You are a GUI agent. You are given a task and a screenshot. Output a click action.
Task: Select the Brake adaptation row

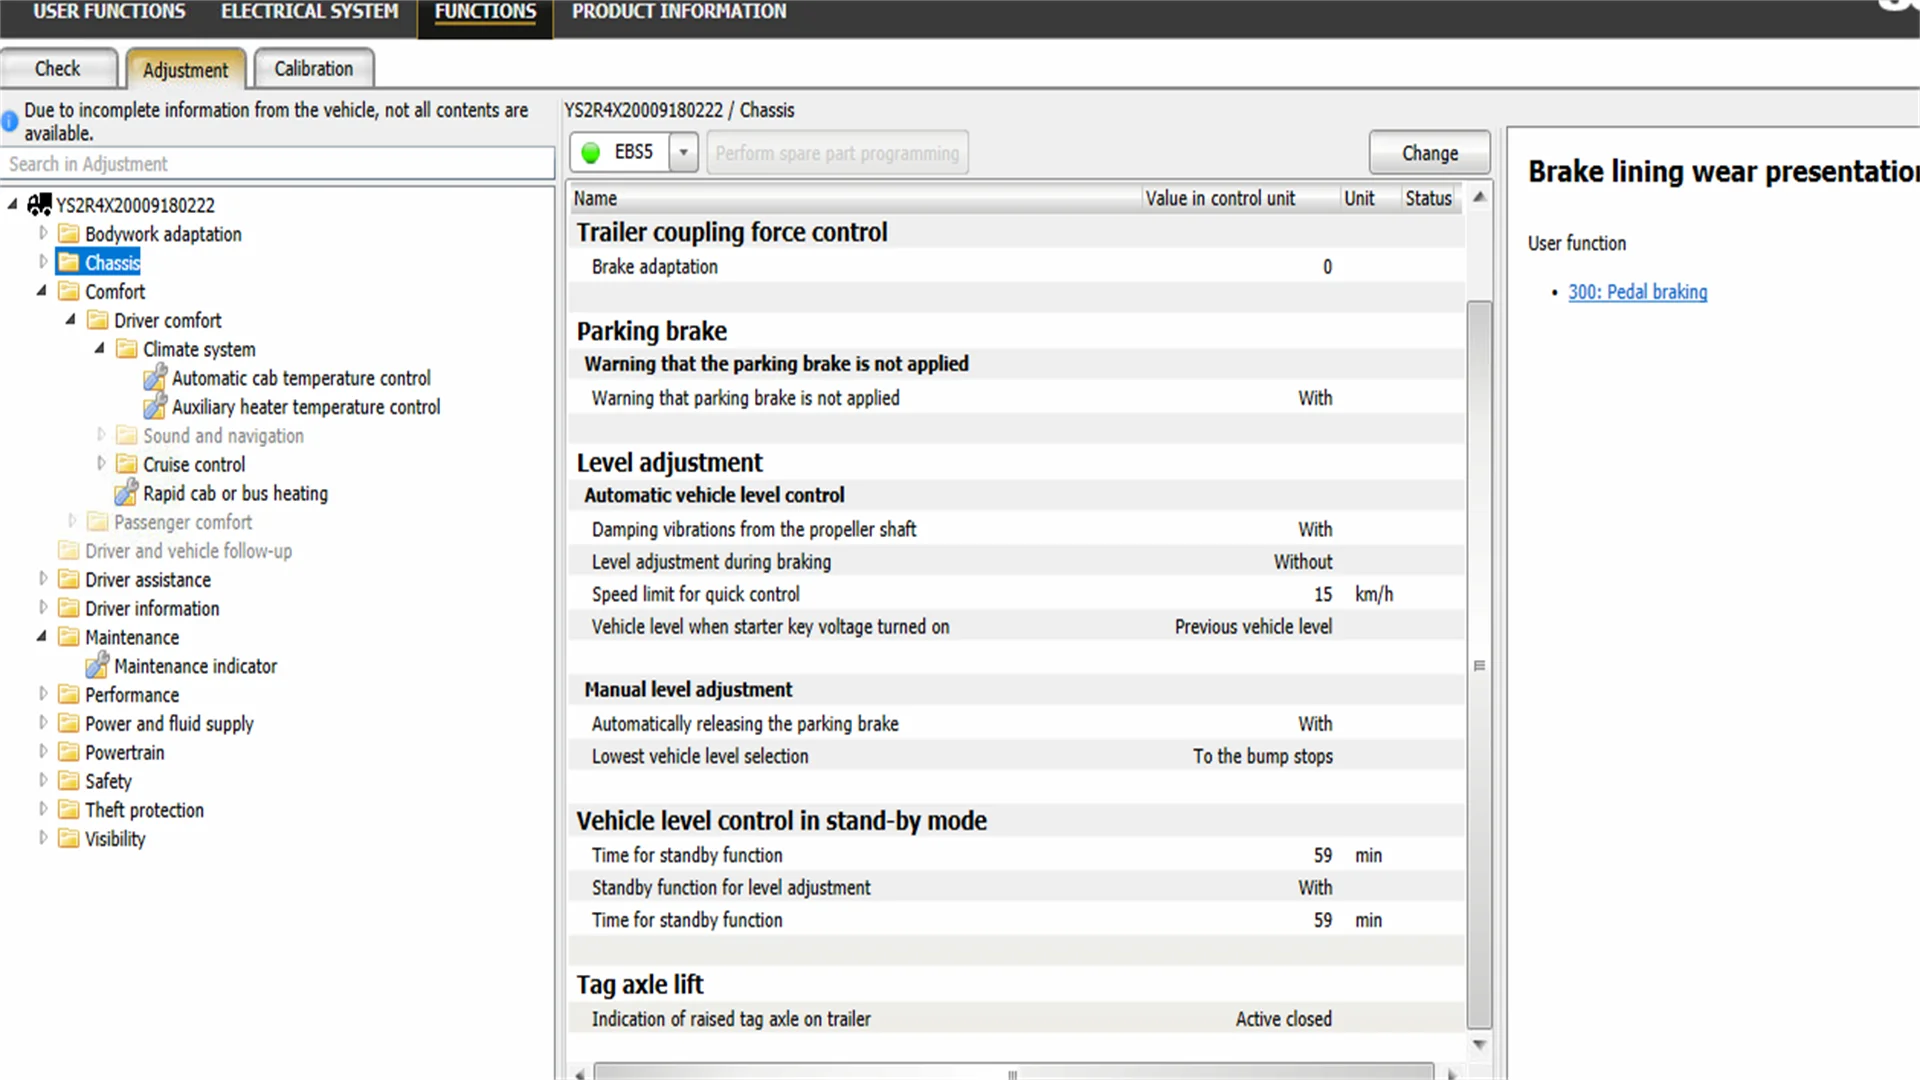click(x=1016, y=267)
